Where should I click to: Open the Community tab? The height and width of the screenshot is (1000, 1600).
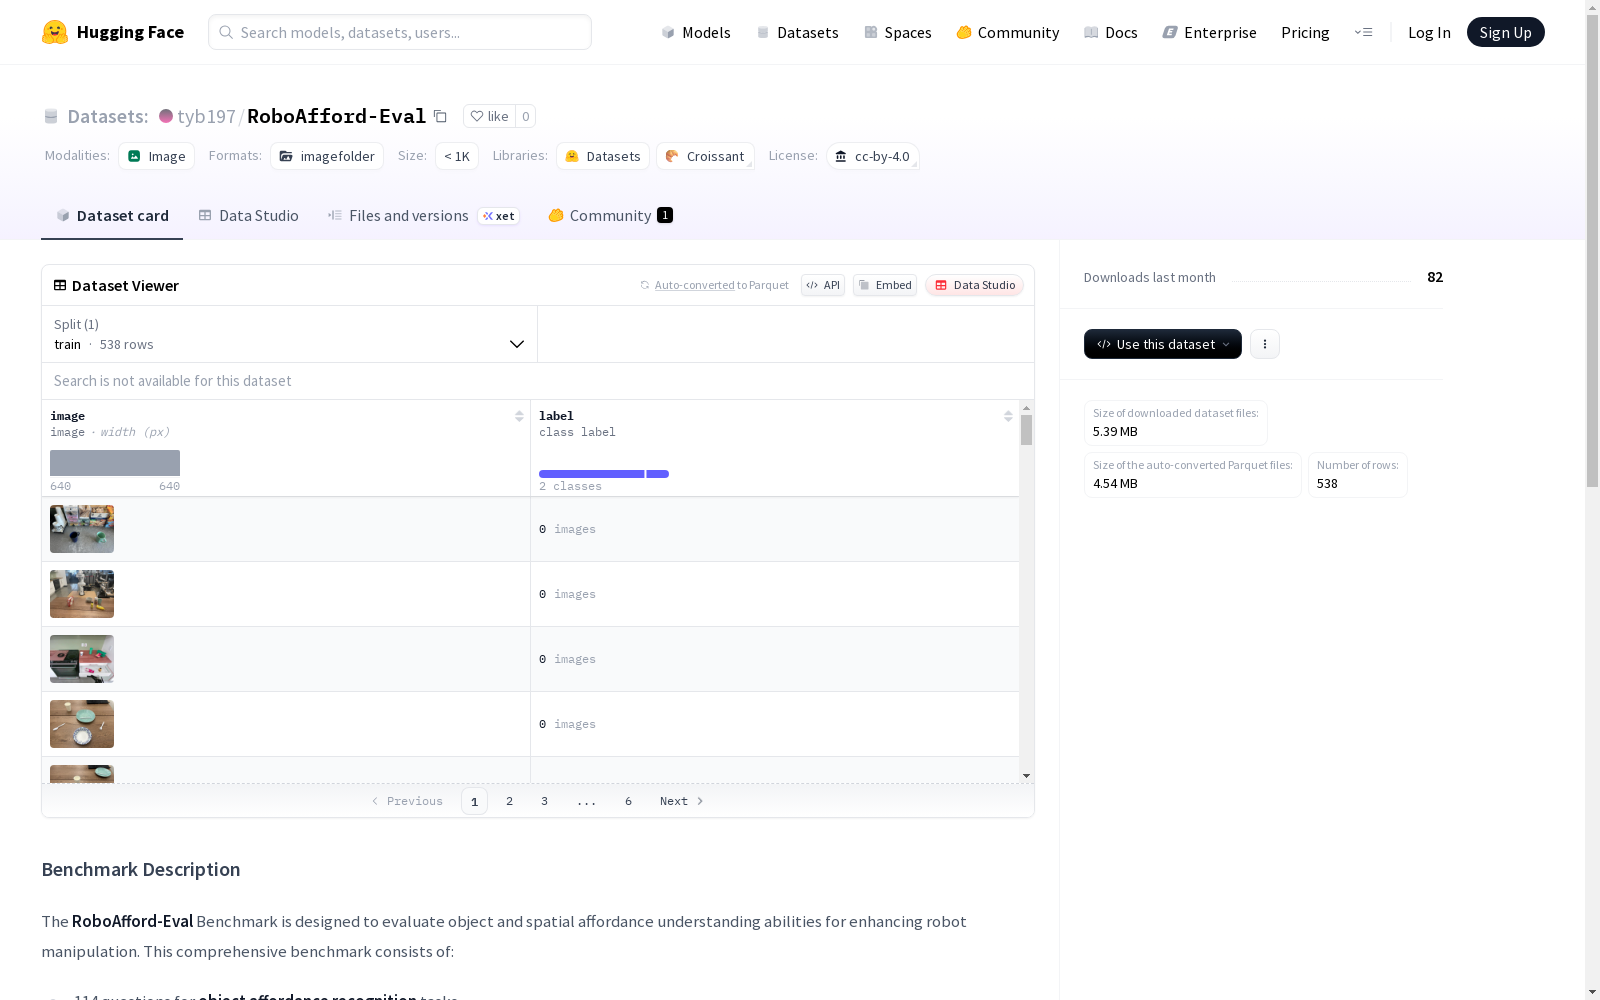[610, 216]
